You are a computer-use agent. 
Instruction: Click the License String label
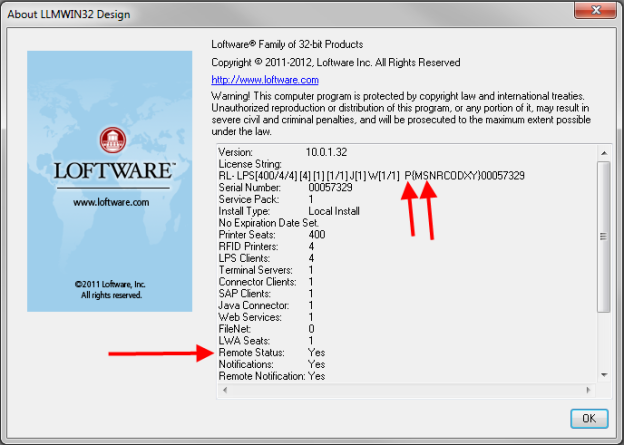pos(250,164)
